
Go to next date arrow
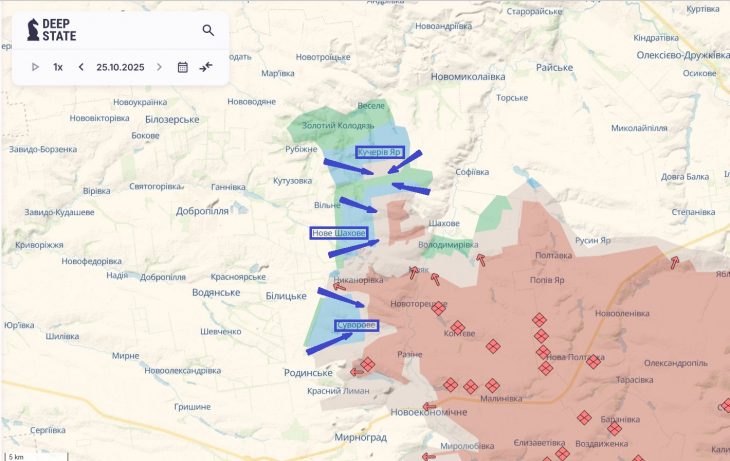click(x=159, y=67)
